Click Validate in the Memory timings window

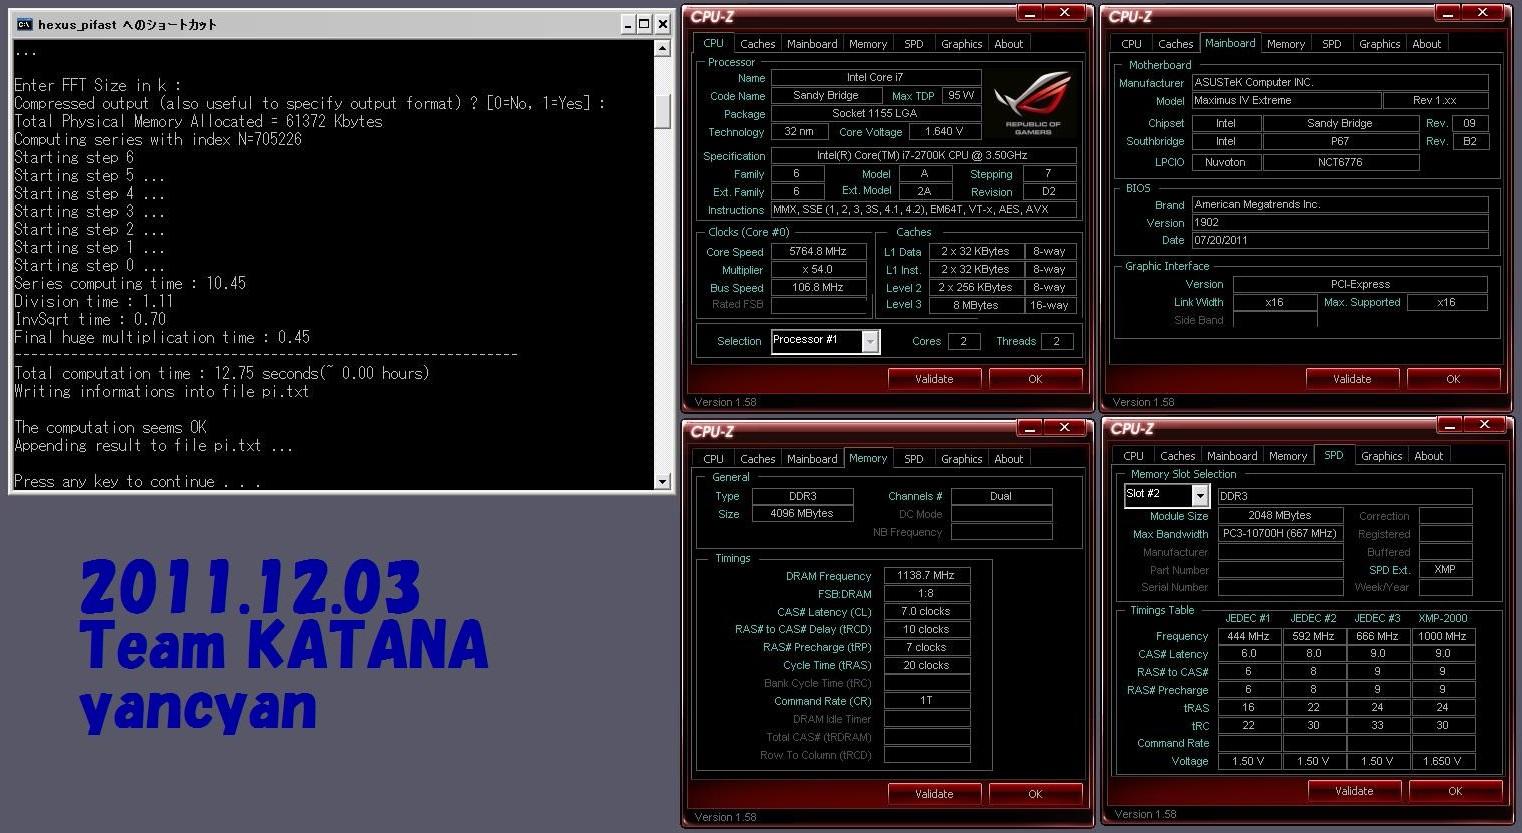(x=934, y=794)
